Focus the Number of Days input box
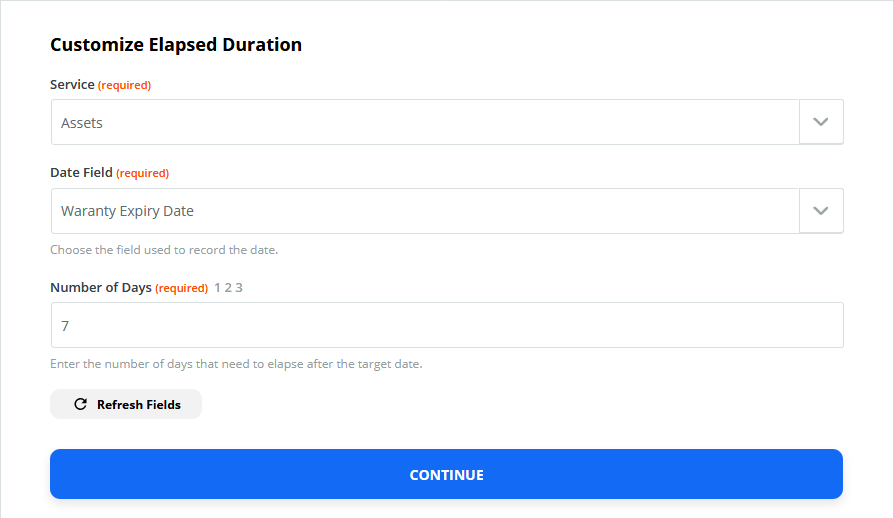 point(447,325)
